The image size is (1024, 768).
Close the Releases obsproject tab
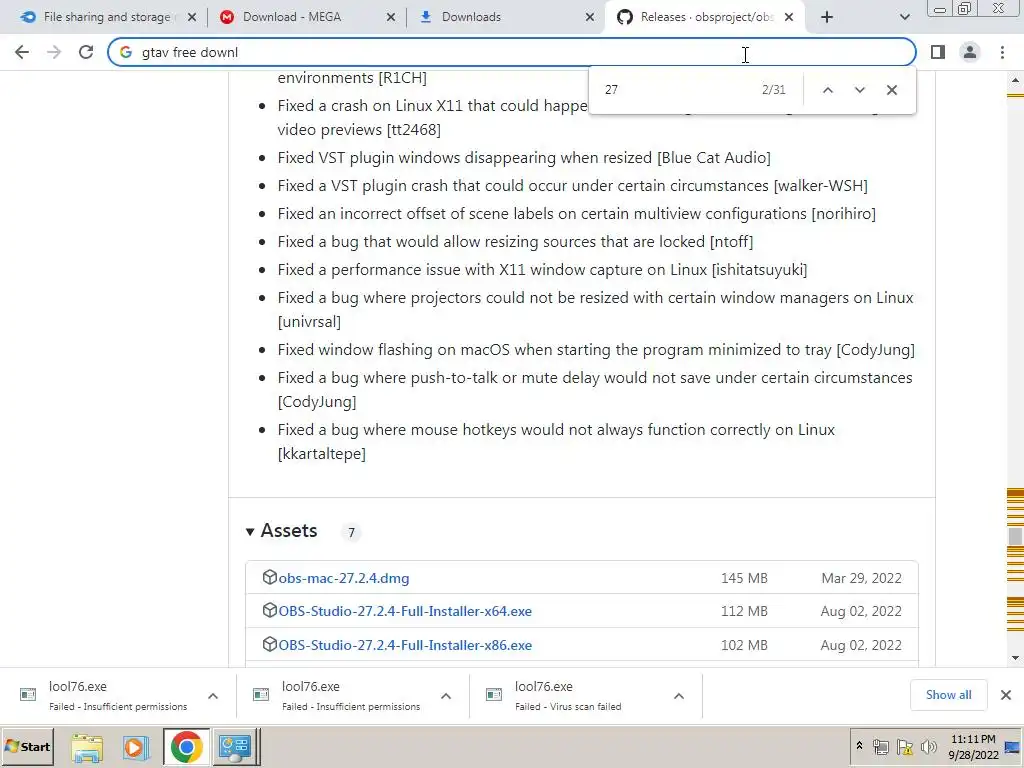[x=789, y=18]
